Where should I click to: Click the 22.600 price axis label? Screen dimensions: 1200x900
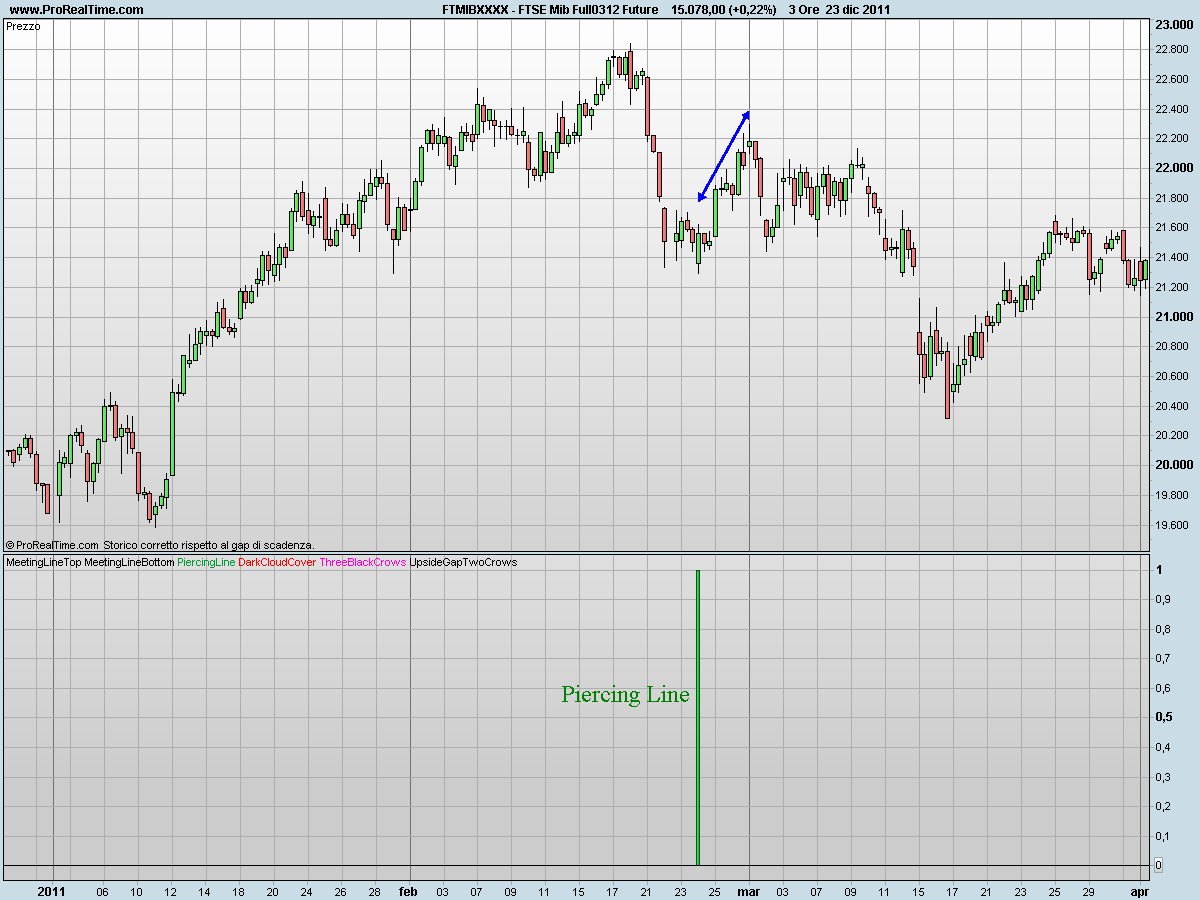click(x=1173, y=79)
